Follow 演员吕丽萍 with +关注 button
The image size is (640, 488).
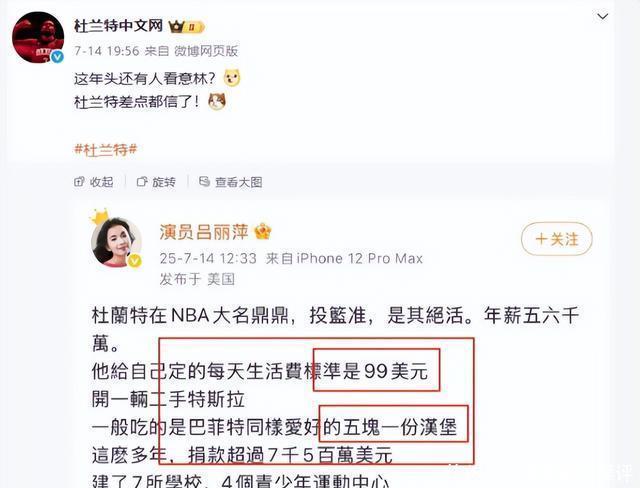557,239
